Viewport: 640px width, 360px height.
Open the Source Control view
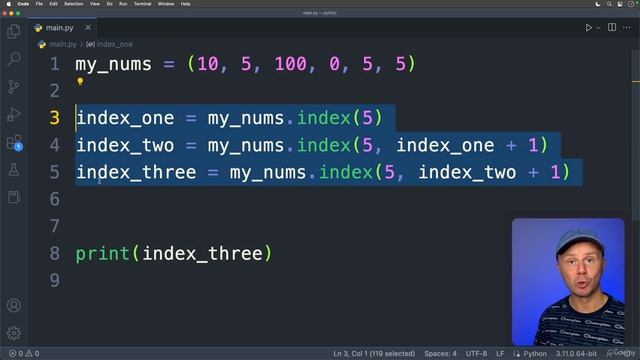pos(14,87)
